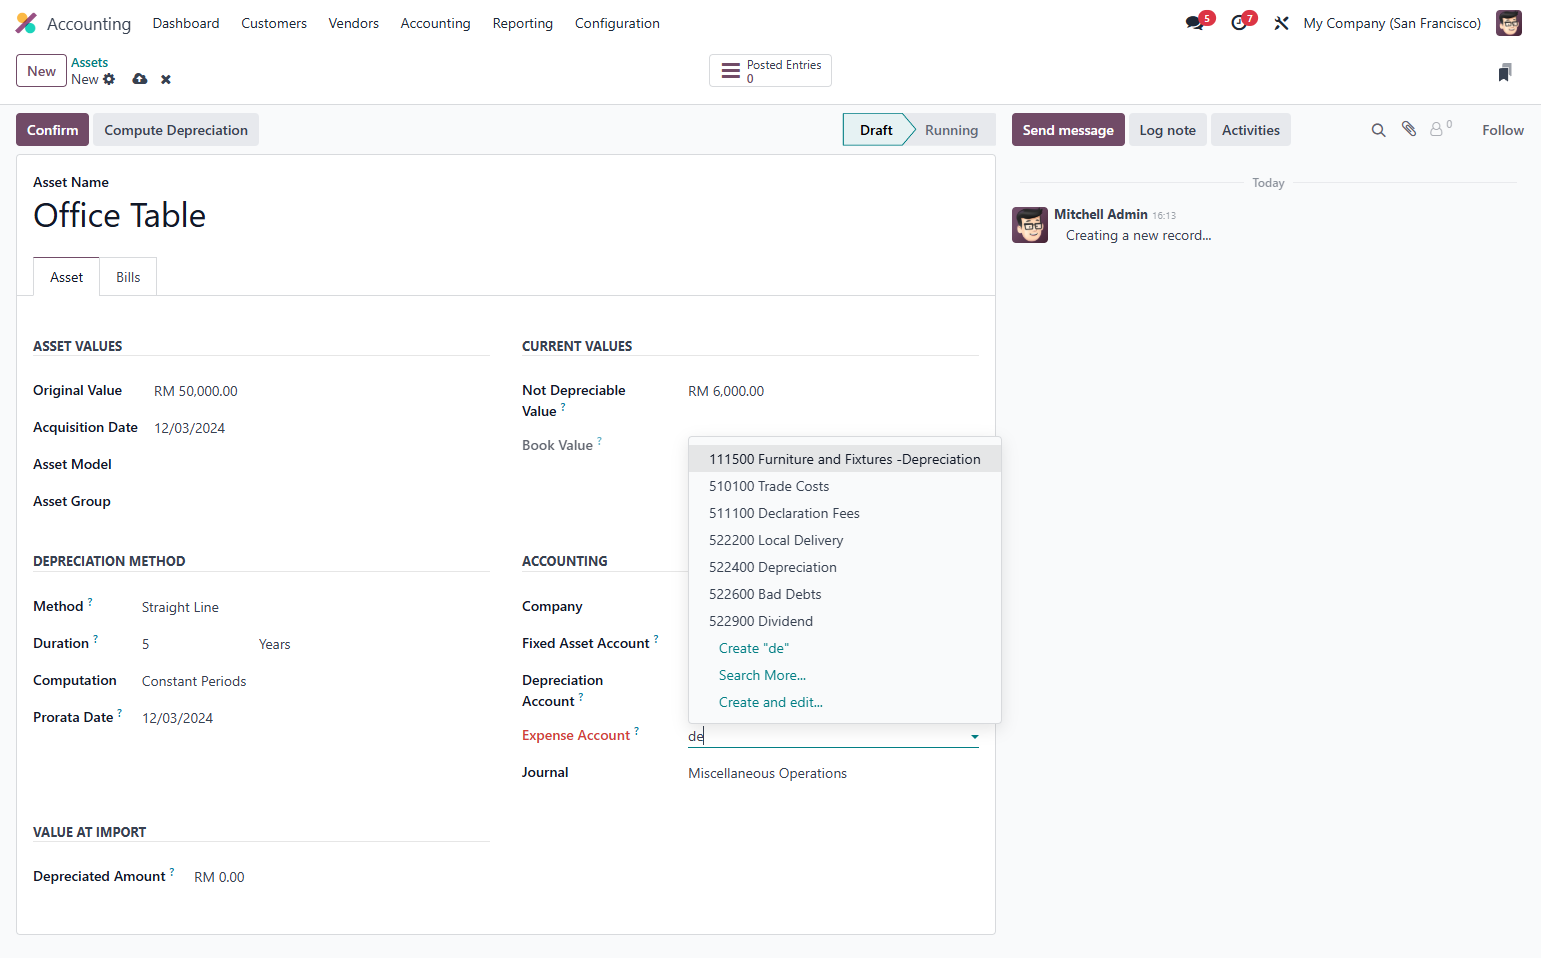Click the Follow button

point(1503,130)
